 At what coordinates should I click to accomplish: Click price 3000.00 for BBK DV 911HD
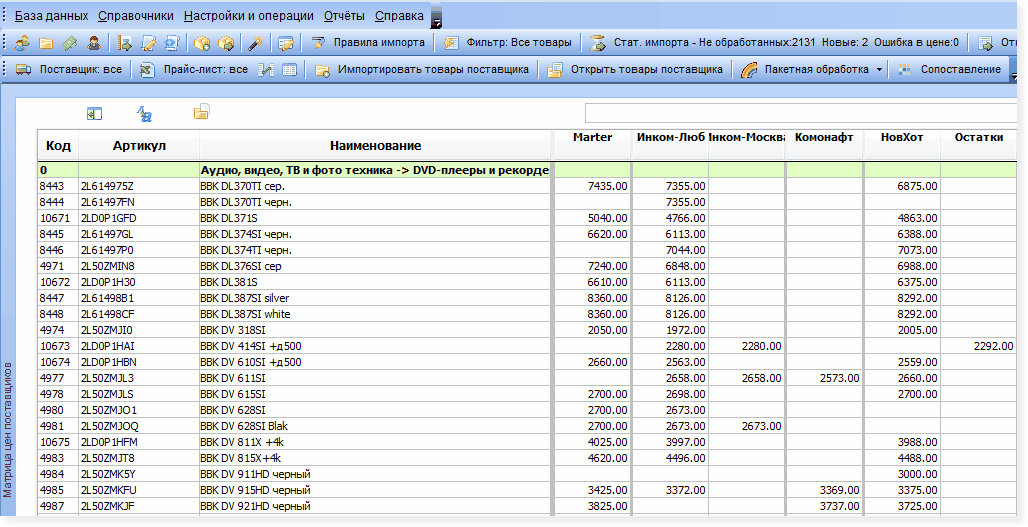click(901, 474)
